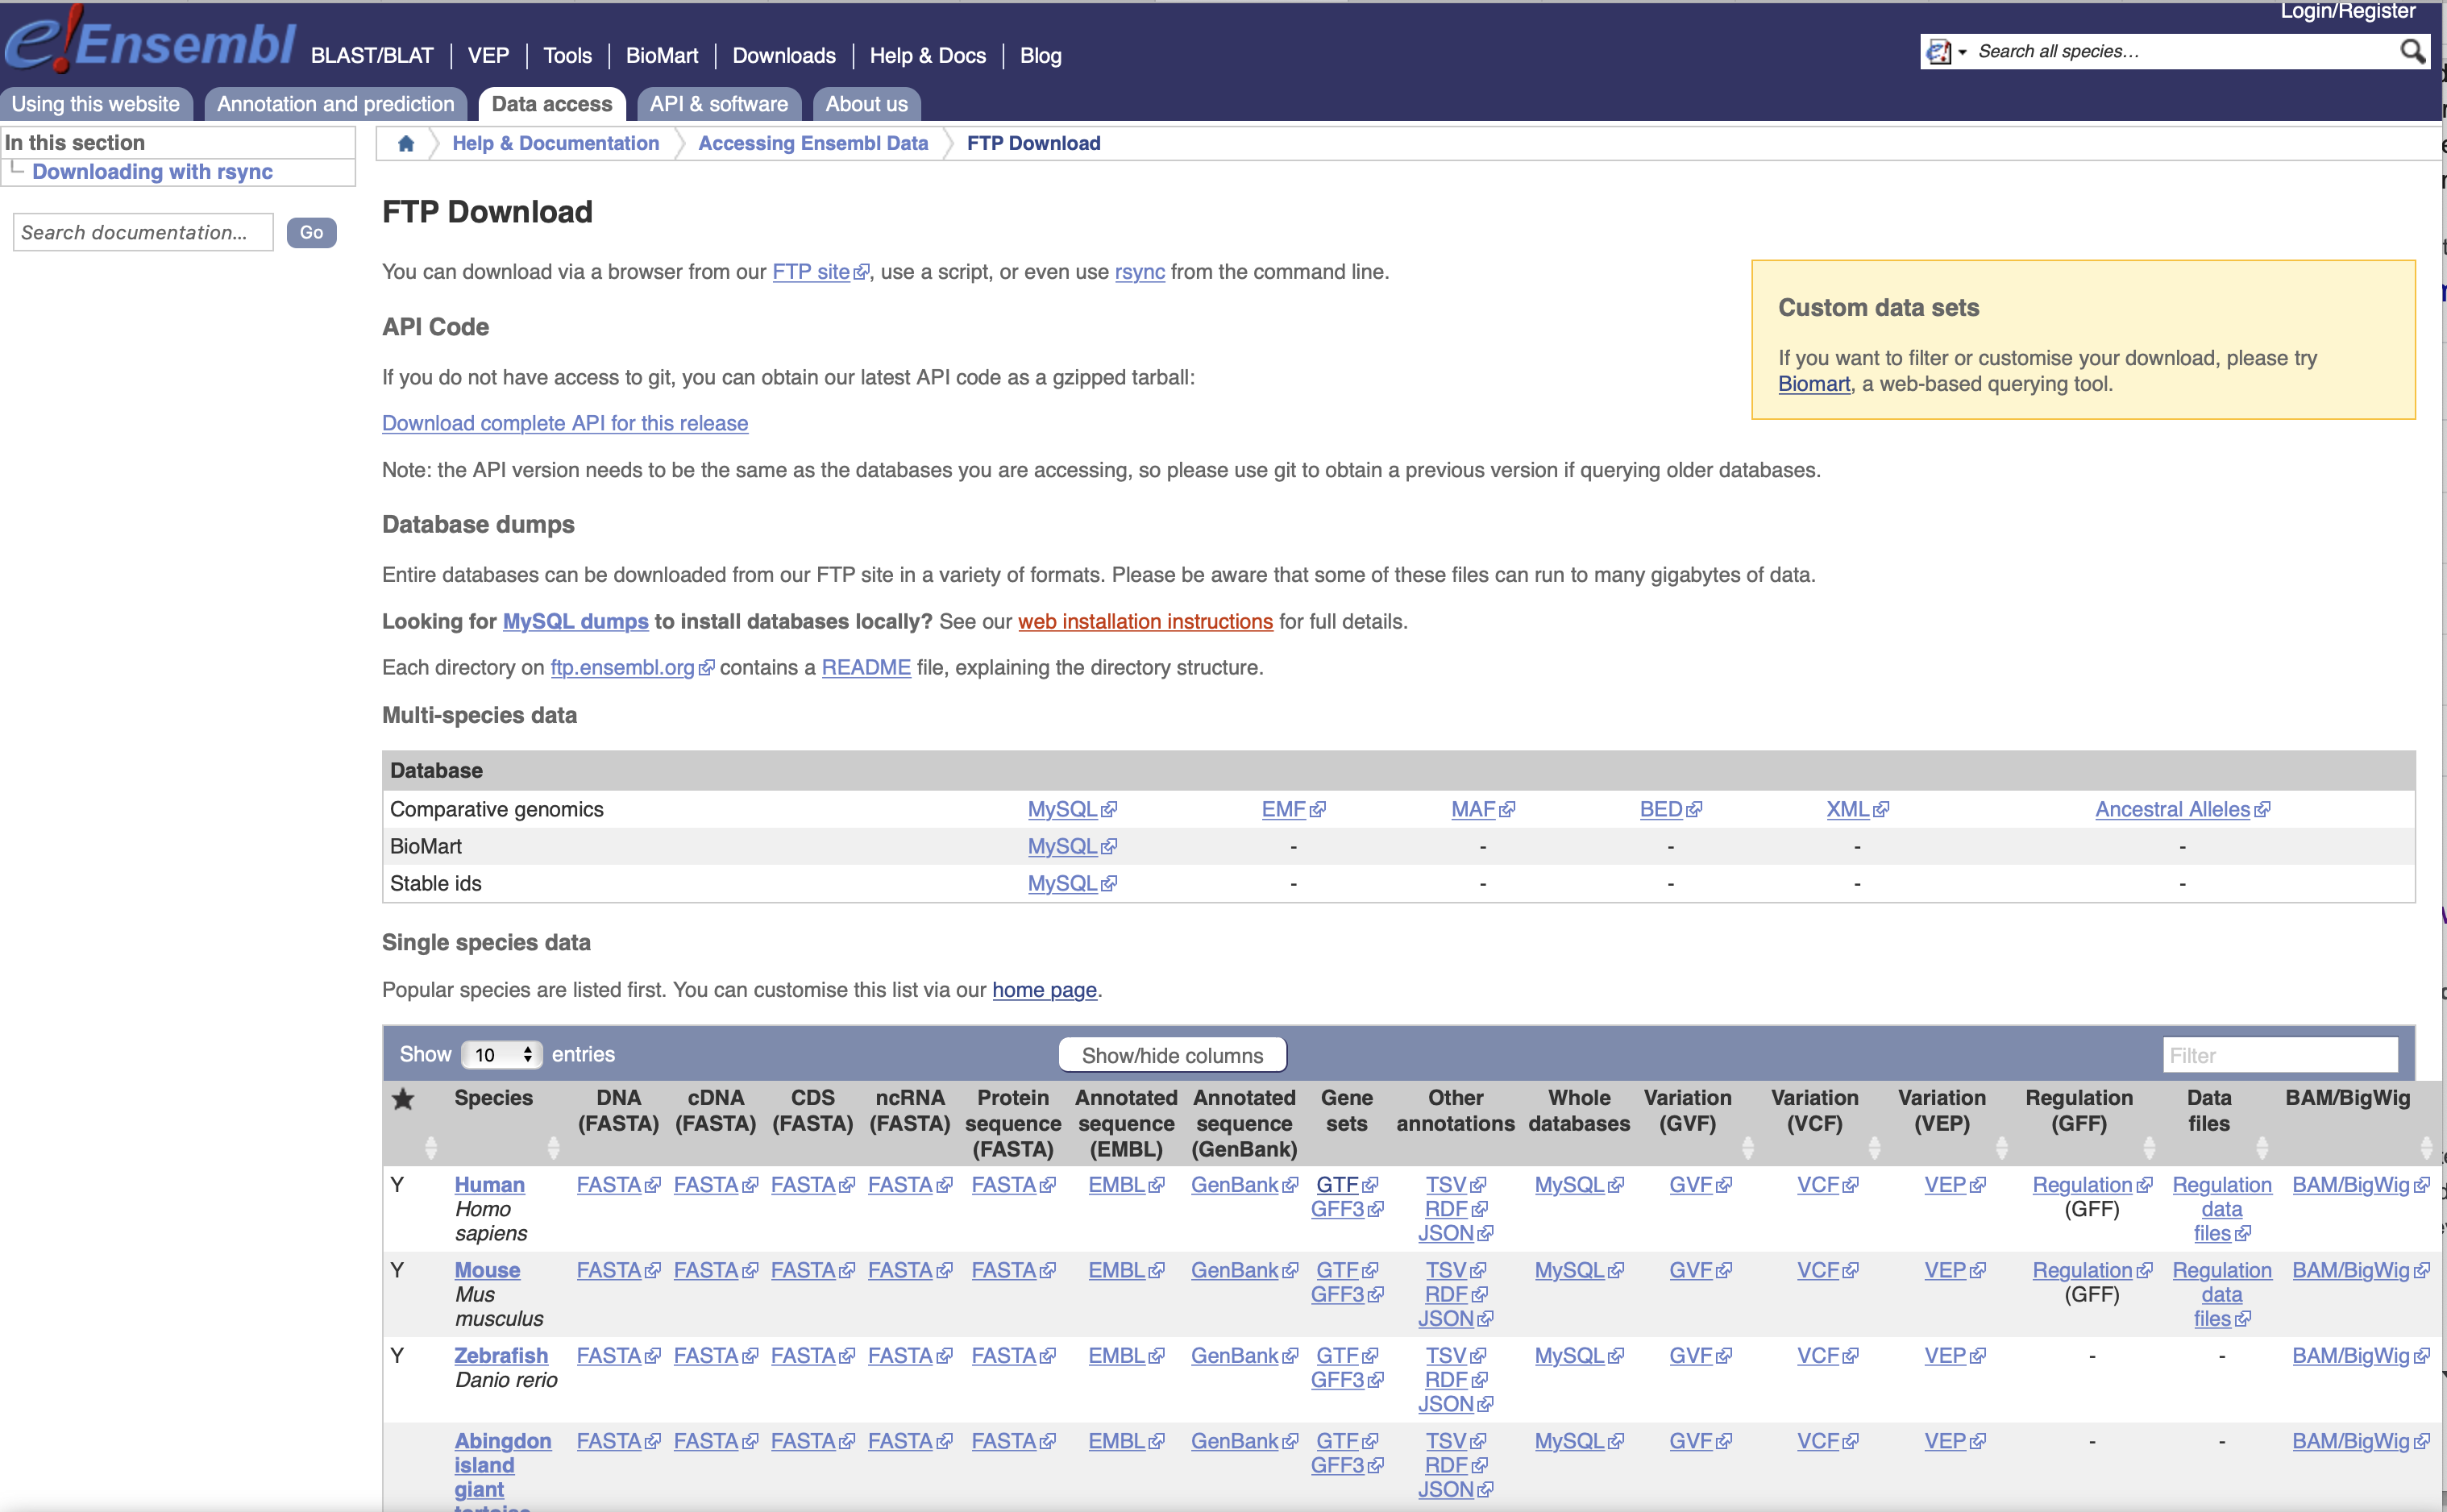The image size is (2447, 1512).
Task: Click the Ensembl logo
Action: (x=150, y=42)
